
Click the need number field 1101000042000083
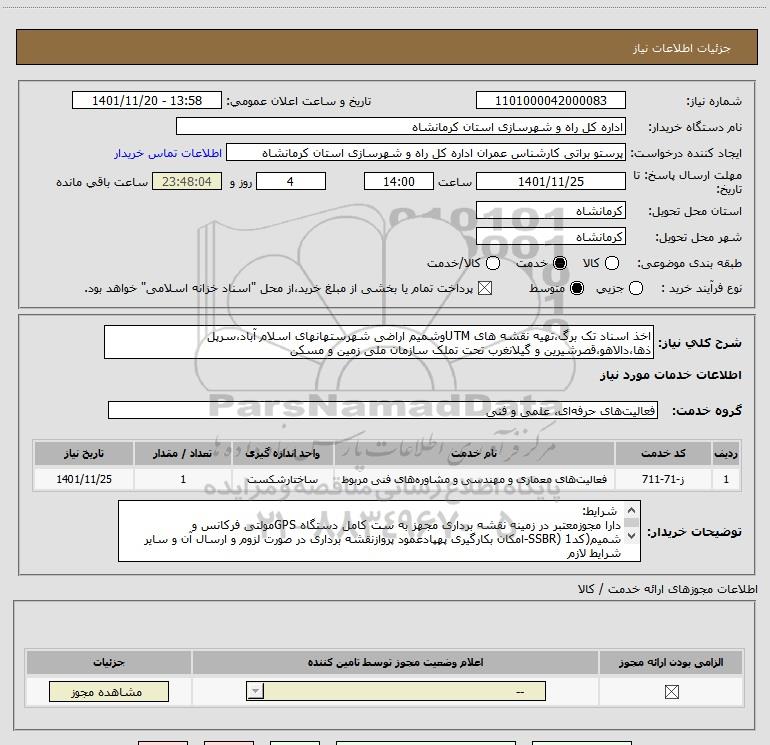550,100
